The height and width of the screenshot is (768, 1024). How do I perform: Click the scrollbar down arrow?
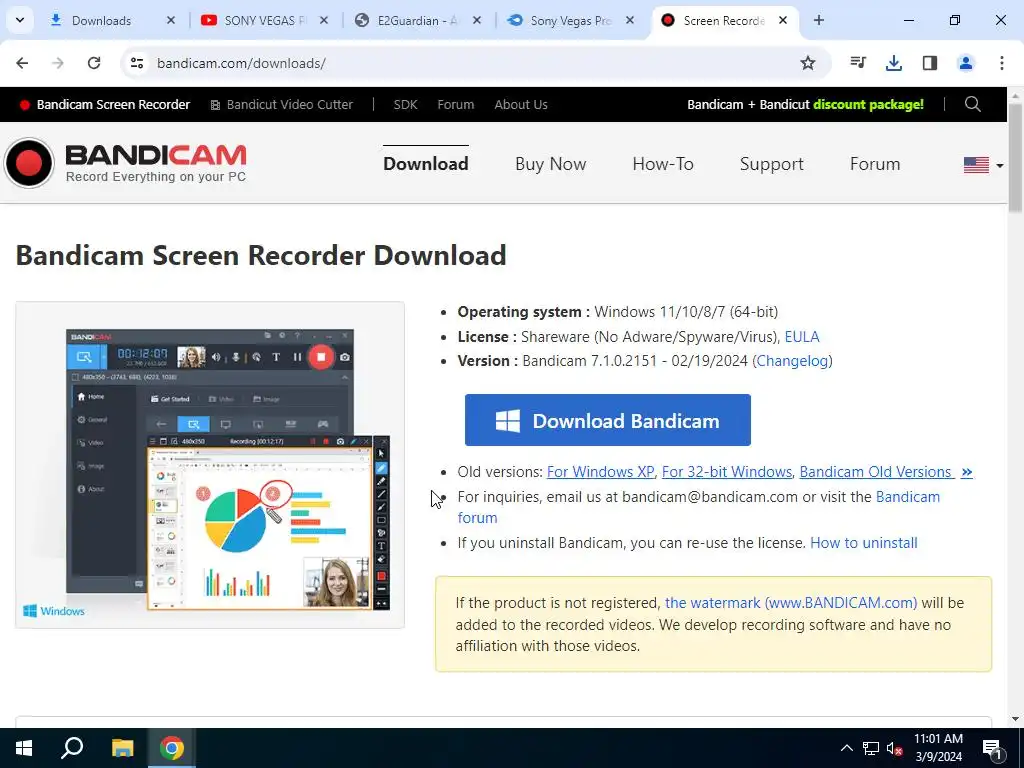point(1015,719)
